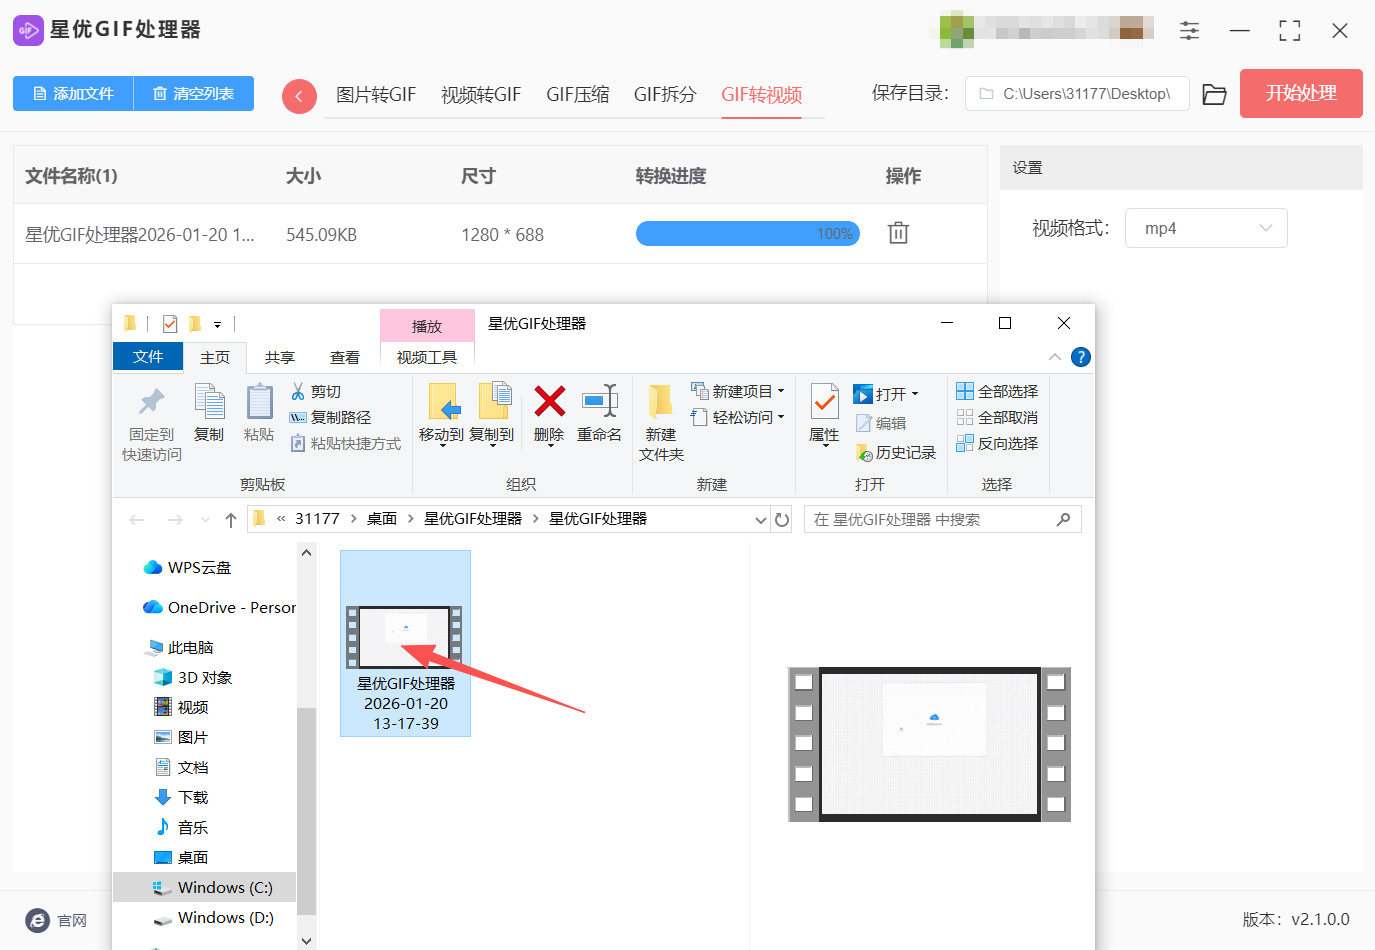Delete the GIF file using the trash icon
The image size is (1375, 950).
pos(897,232)
